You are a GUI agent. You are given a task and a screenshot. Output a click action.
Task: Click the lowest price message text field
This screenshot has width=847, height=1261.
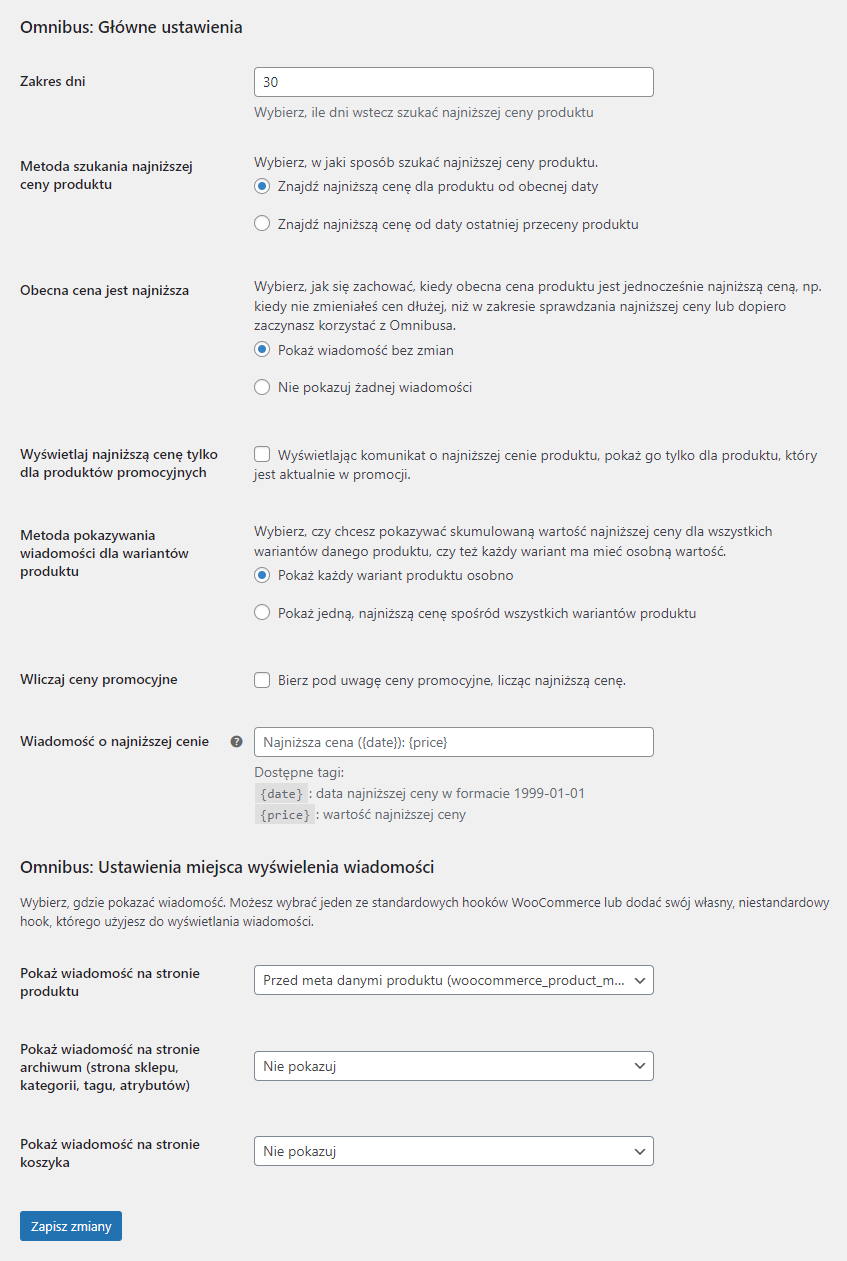[454, 742]
